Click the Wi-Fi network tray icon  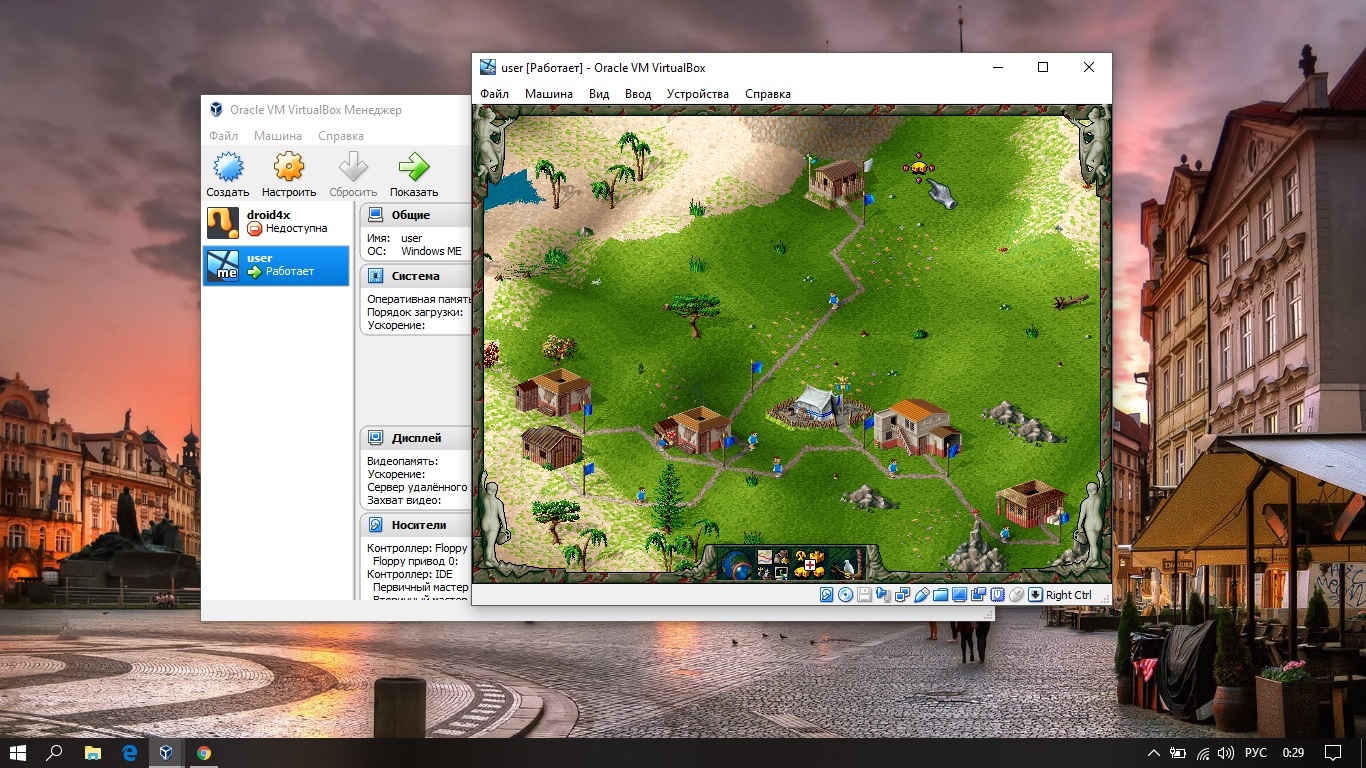tap(1202, 752)
